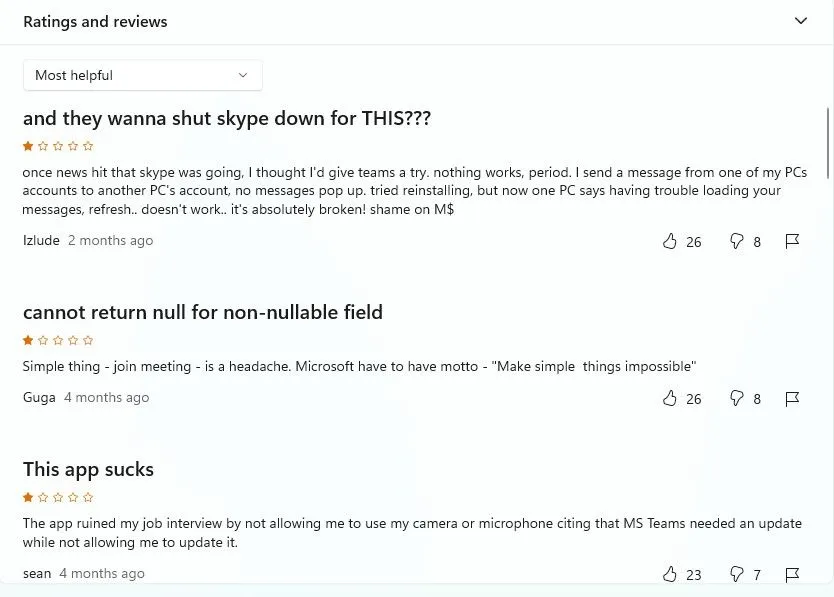This screenshot has height=597, width=834.
Task: Dislike Izlude's review with thumbs down icon
Action: pos(736,241)
